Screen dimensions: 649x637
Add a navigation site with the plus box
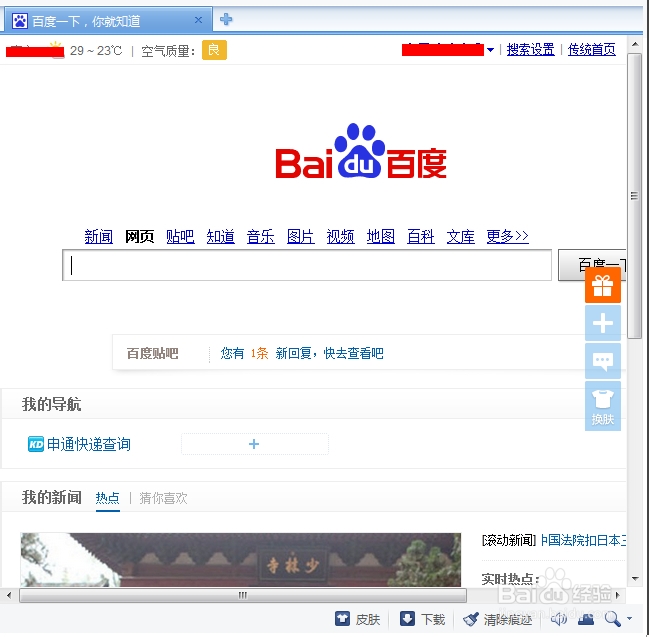coord(255,444)
